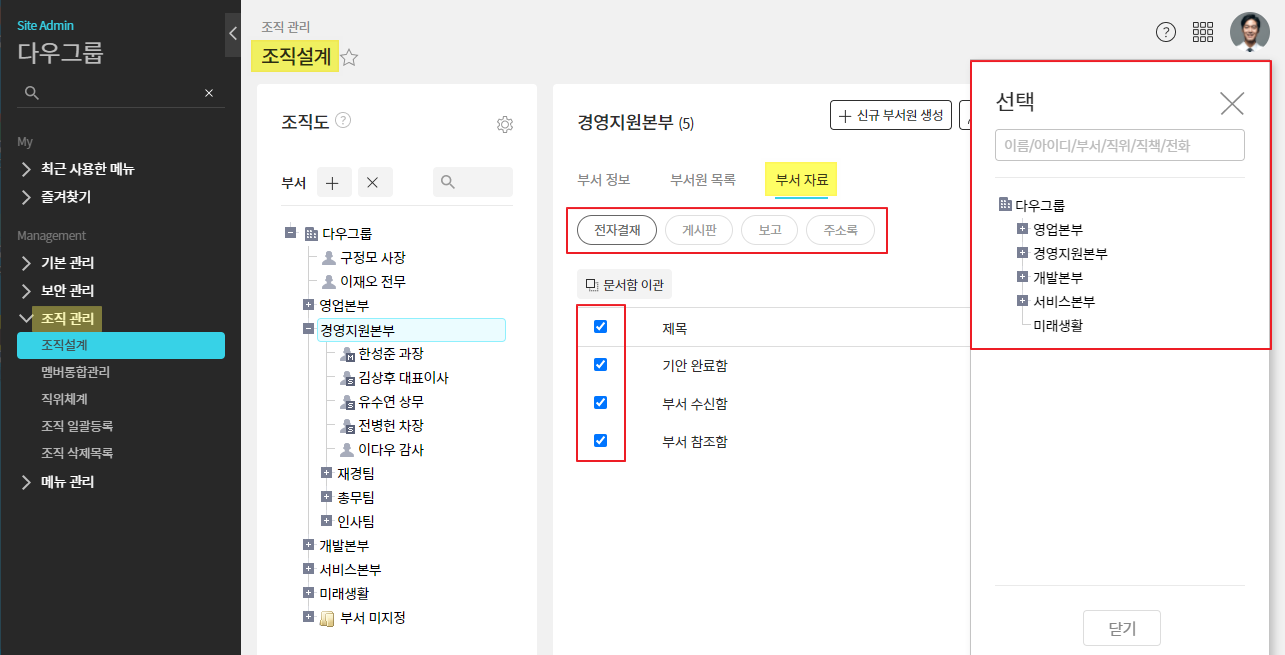This screenshot has height=655, width=1285.
Task: Select the 게시판 filter tab
Action: (x=698, y=230)
